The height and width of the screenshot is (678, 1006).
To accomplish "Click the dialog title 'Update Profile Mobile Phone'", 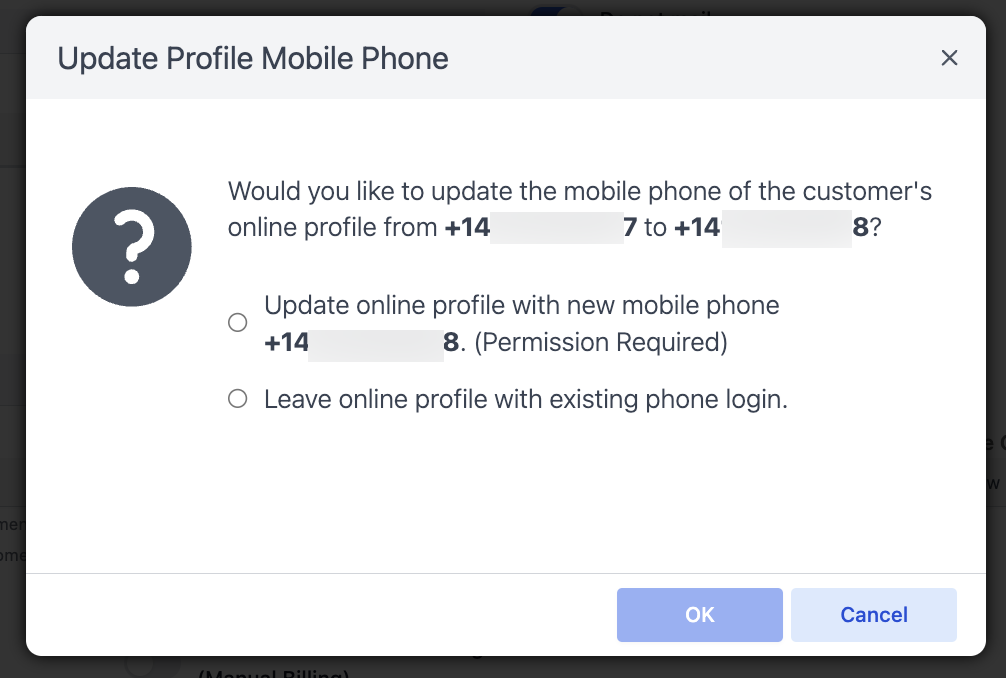I will pyautogui.click(x=253, y=58).
